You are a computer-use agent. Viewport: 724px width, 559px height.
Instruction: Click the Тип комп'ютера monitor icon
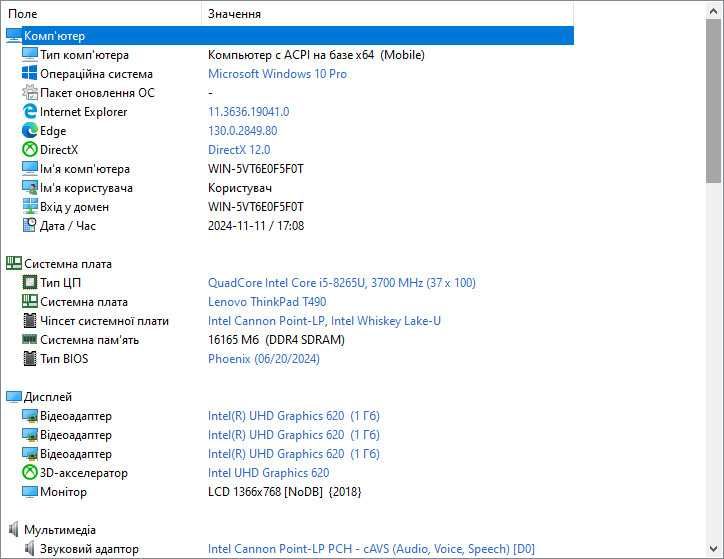(x=30, y=54)
